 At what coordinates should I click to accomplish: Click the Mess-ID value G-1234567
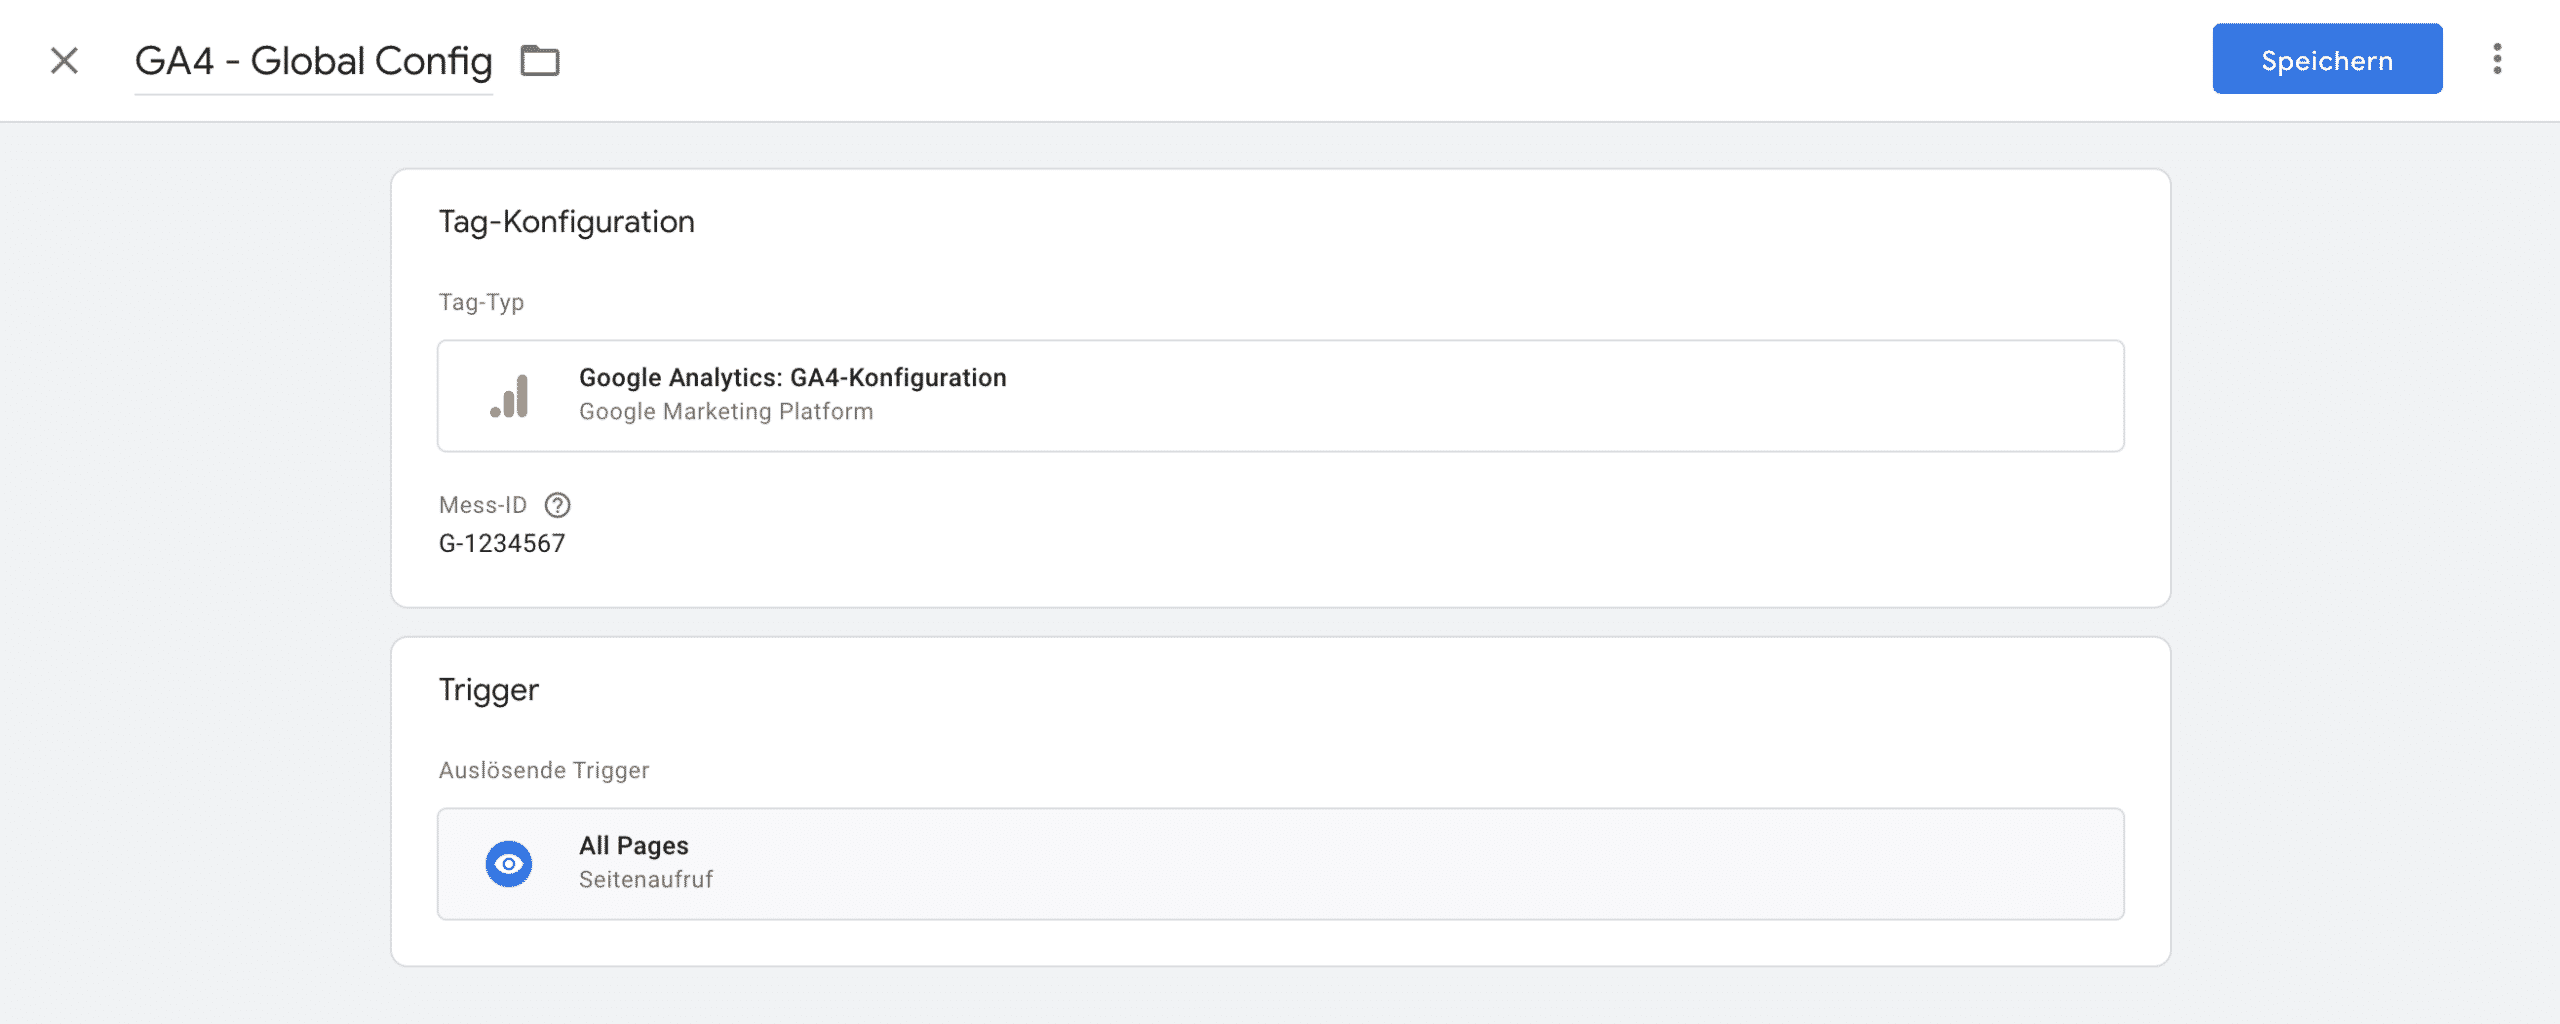(502, 543)
